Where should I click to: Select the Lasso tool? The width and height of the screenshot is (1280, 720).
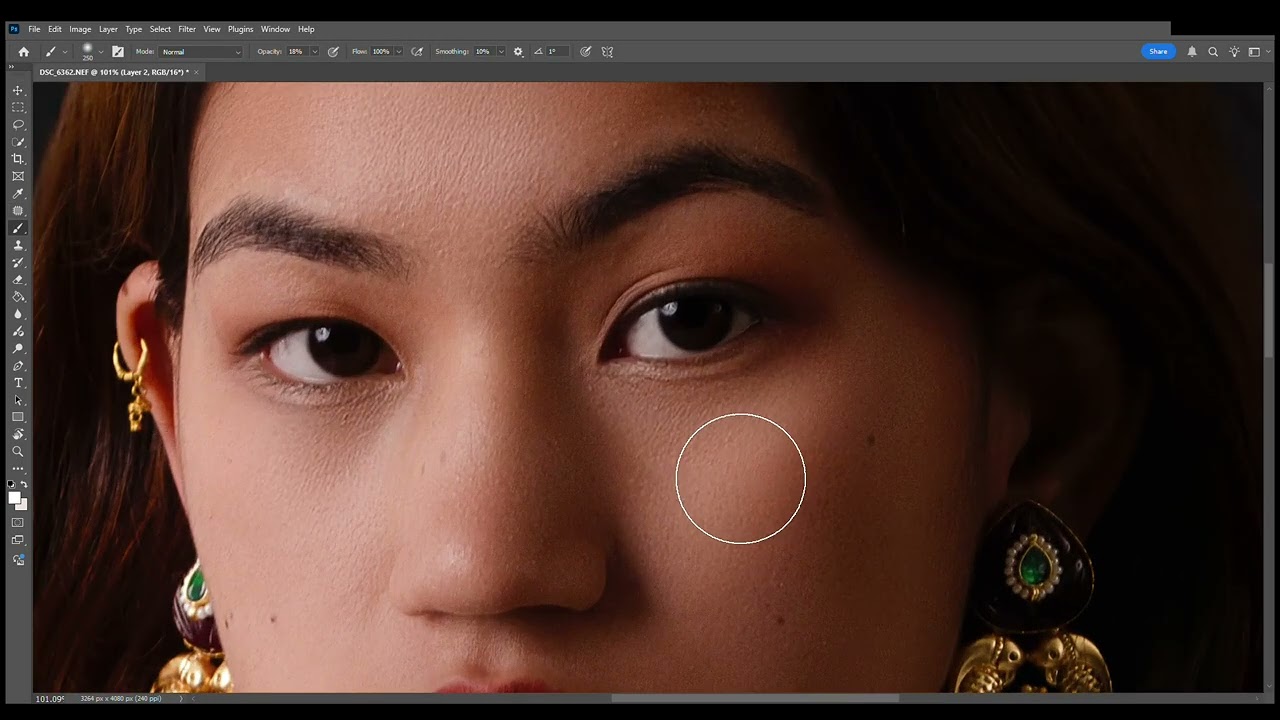pos(18,124)
